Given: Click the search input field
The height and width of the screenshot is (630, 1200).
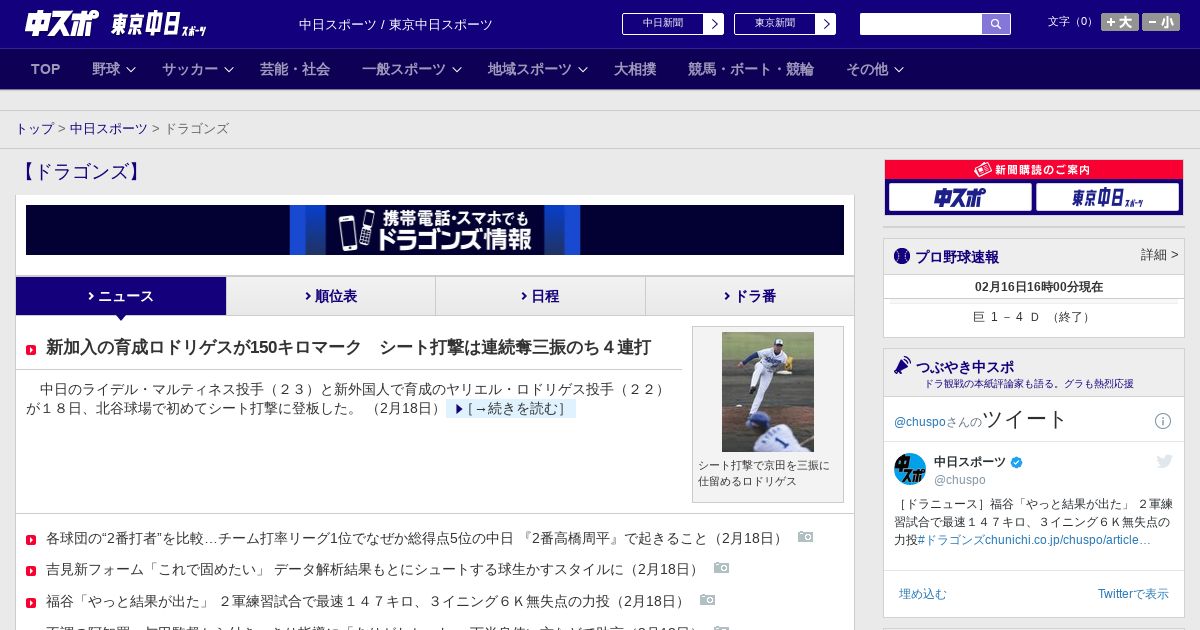Looking at the screenshot, I should pyautogui.click(x=921, y=24).
